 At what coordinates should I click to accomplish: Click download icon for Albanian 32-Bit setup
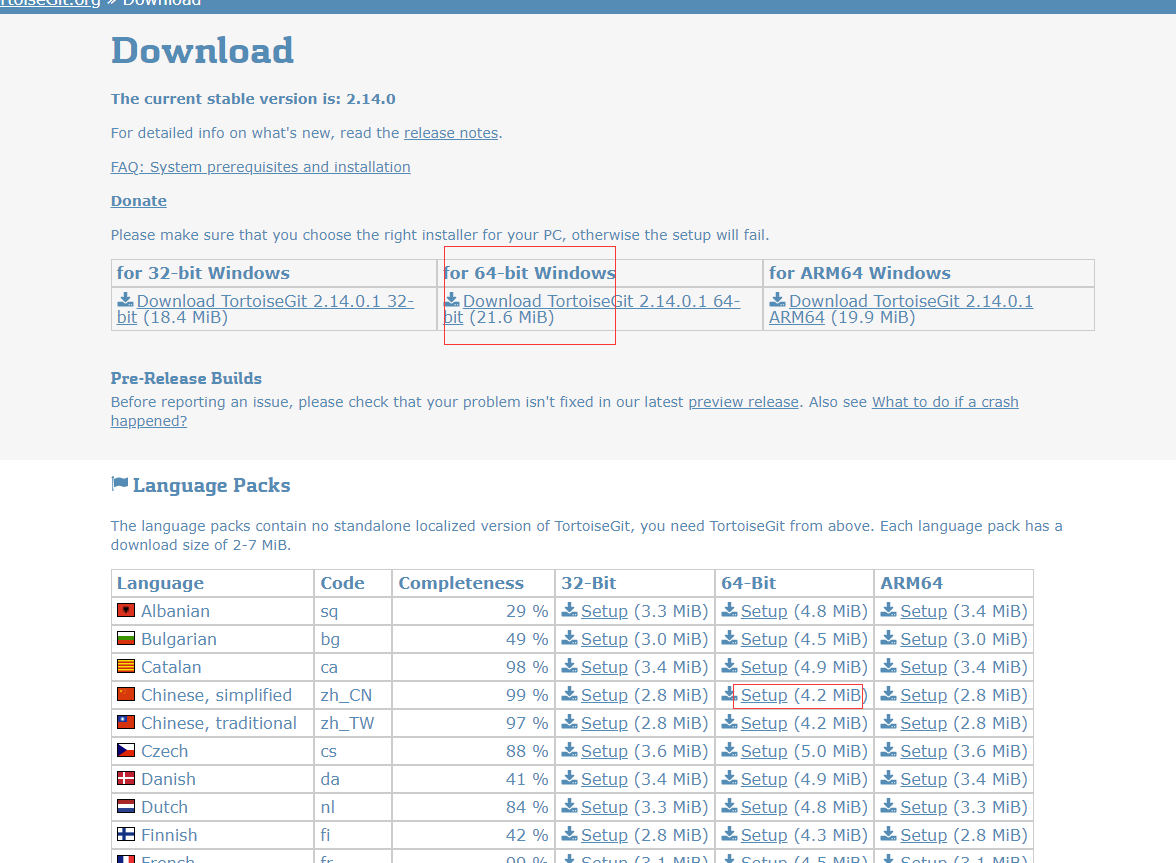click(x=570, y=610)
